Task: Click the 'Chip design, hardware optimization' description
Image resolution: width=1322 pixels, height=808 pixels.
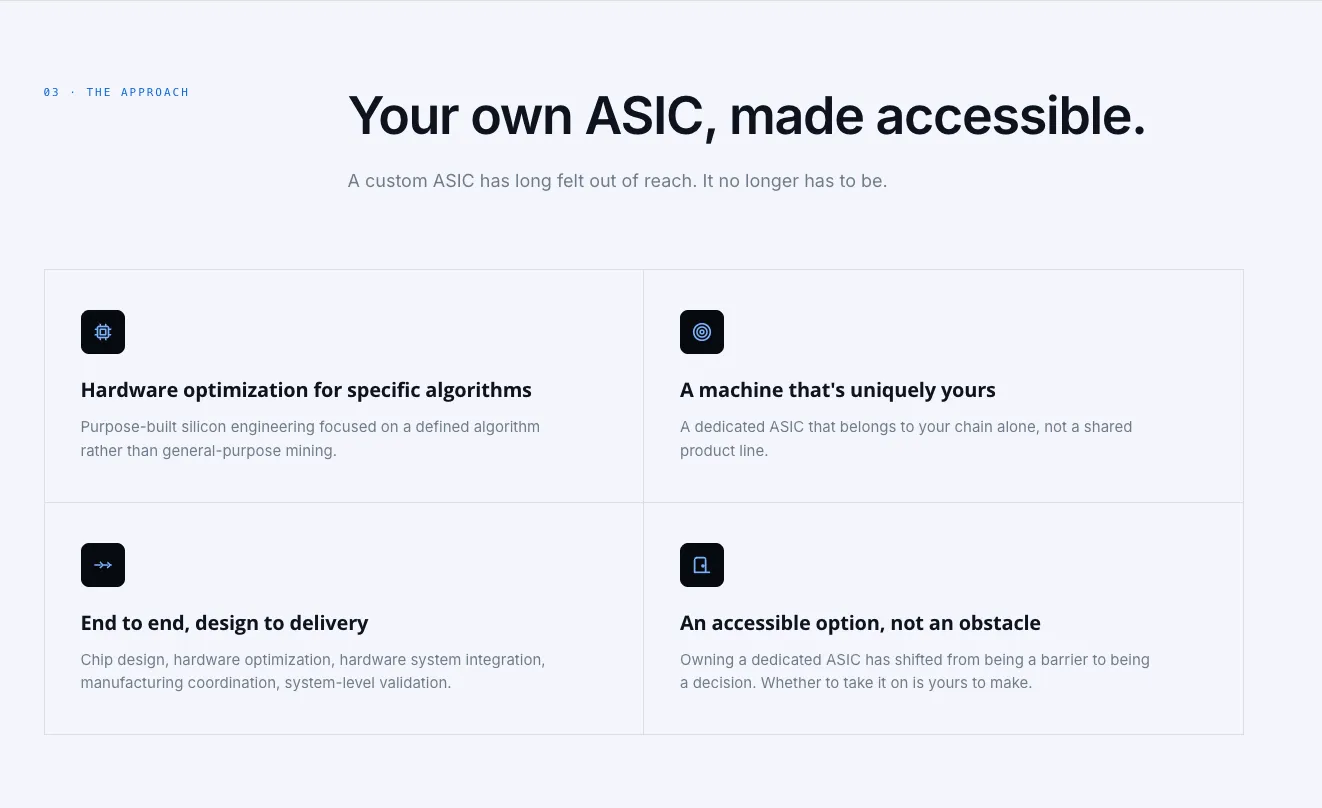Action: tap(313, 671)
